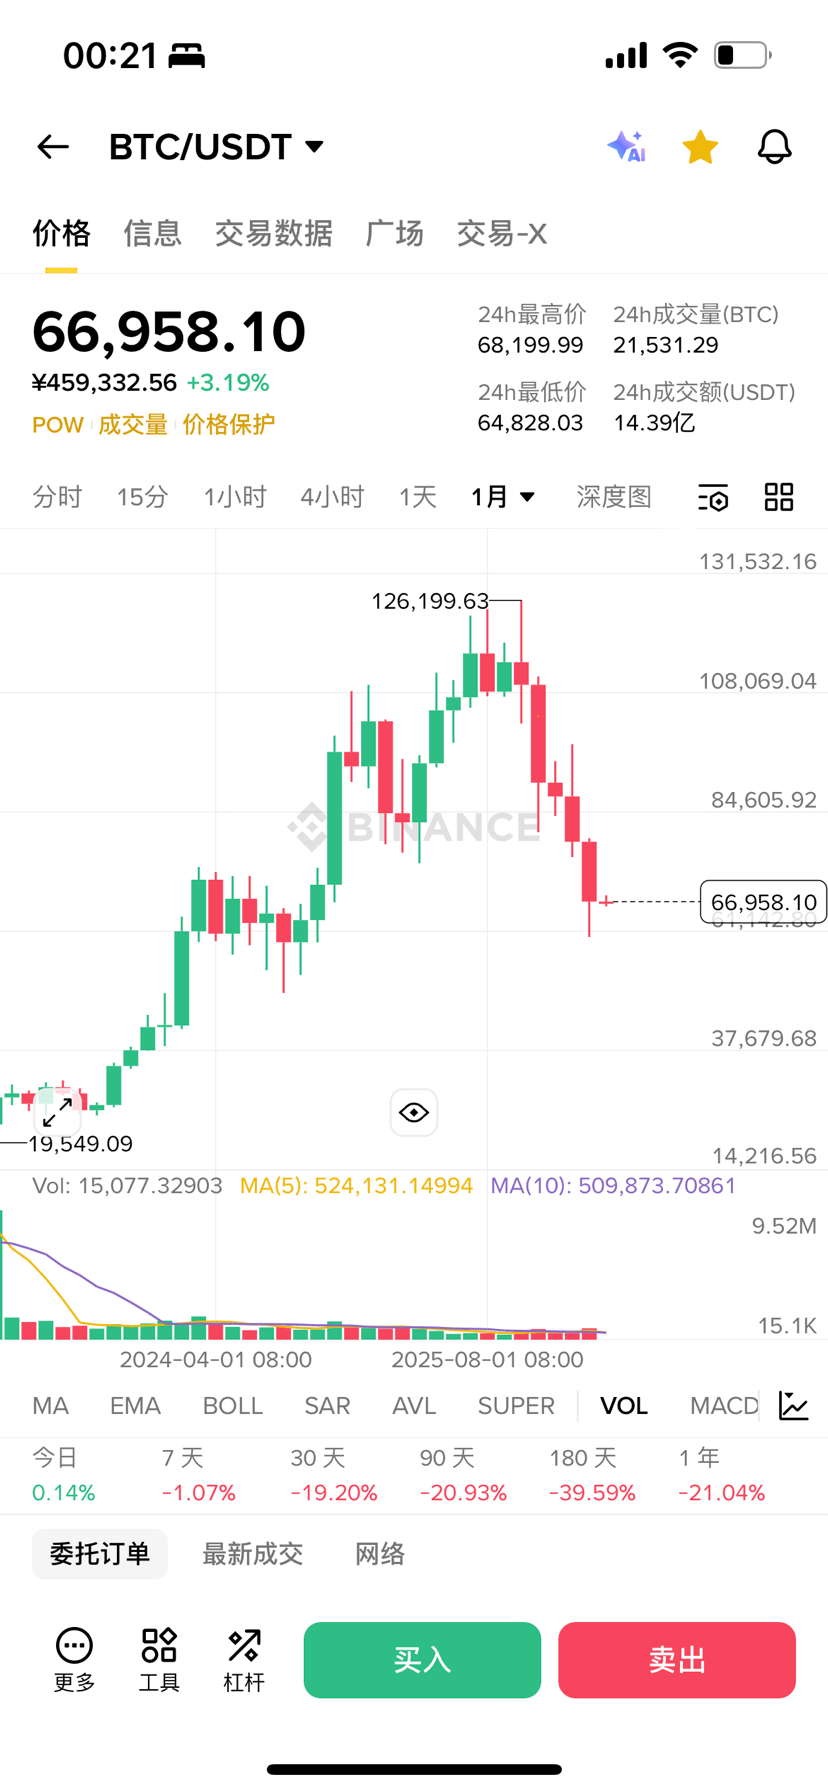Enable the AVL indicator
This screenshot has width=828, height=1792.
coord(414,1406)
